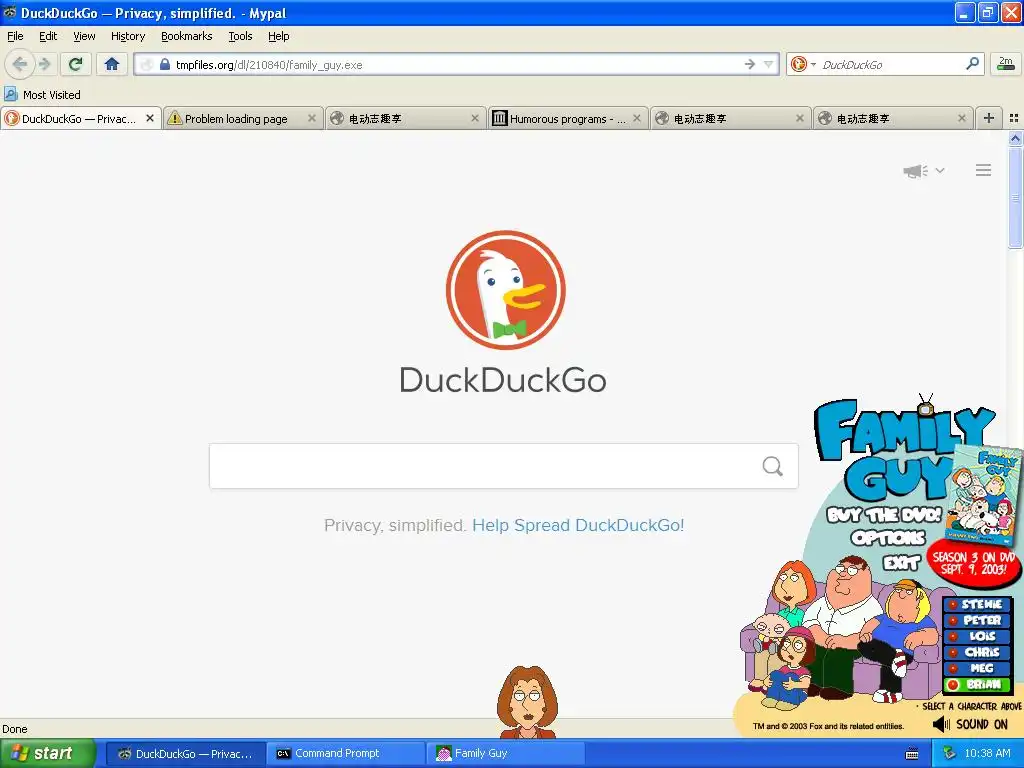This screenshot has width=1024, height=768.
Task: Click the scrollbar up arrow
Action: [x=1015, y=138]
